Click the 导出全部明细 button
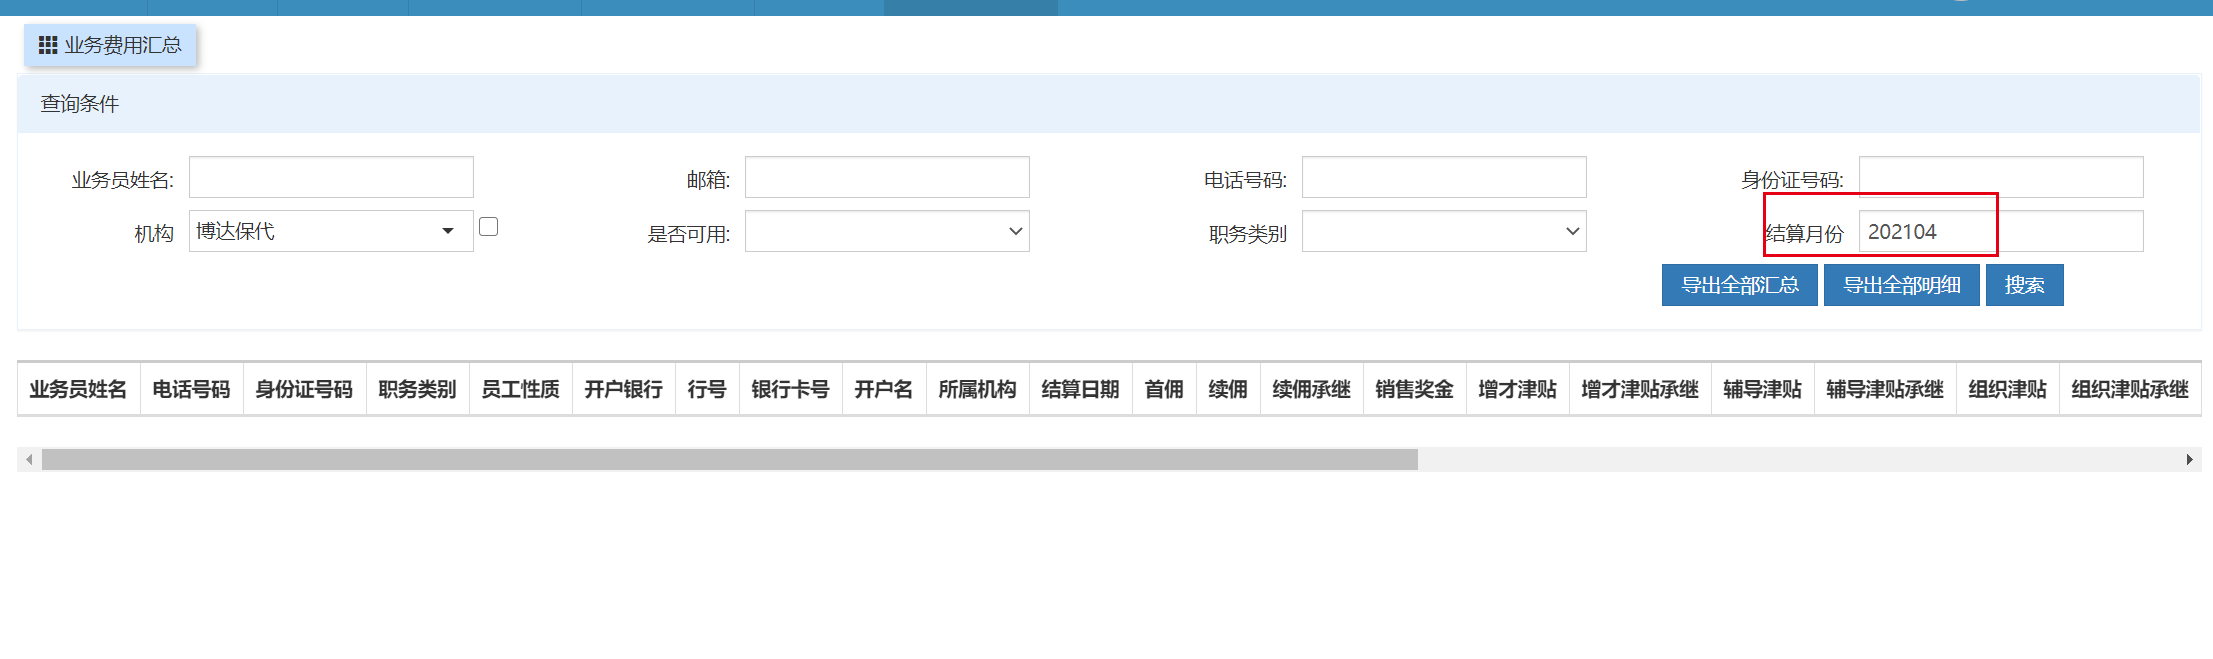 [x=1902, y=285]
